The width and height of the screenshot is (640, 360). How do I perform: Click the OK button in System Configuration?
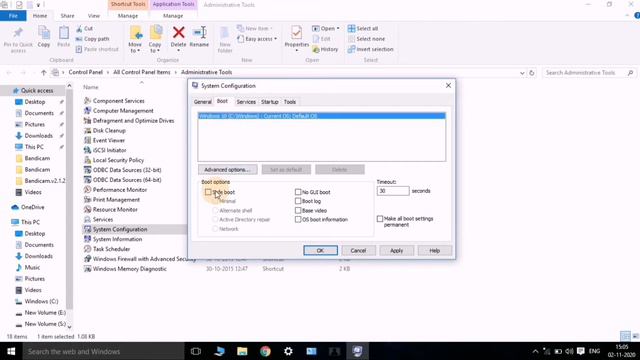tap(320, 251)
